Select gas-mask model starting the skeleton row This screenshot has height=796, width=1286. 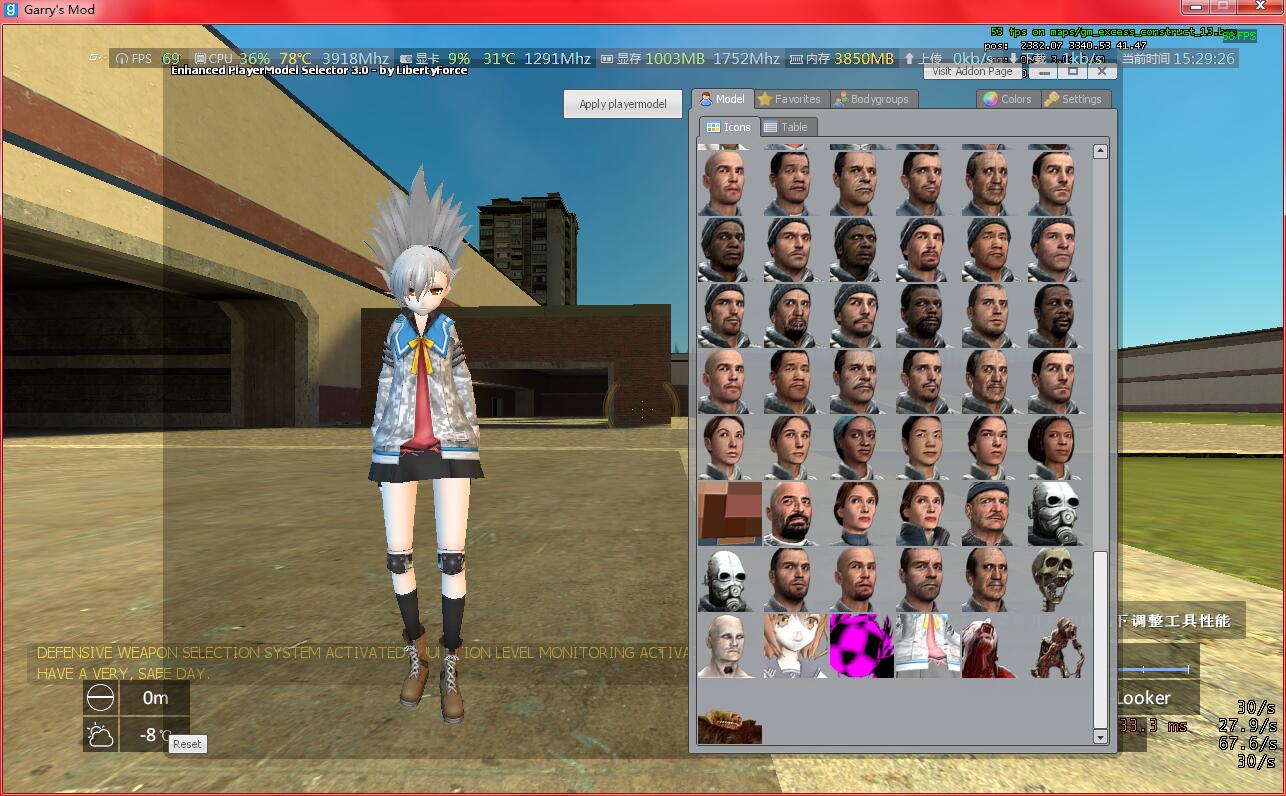point(730,579)
